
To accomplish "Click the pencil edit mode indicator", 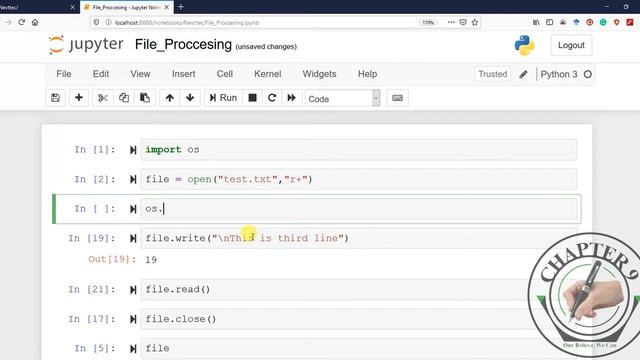I will [x=523, y=74].
